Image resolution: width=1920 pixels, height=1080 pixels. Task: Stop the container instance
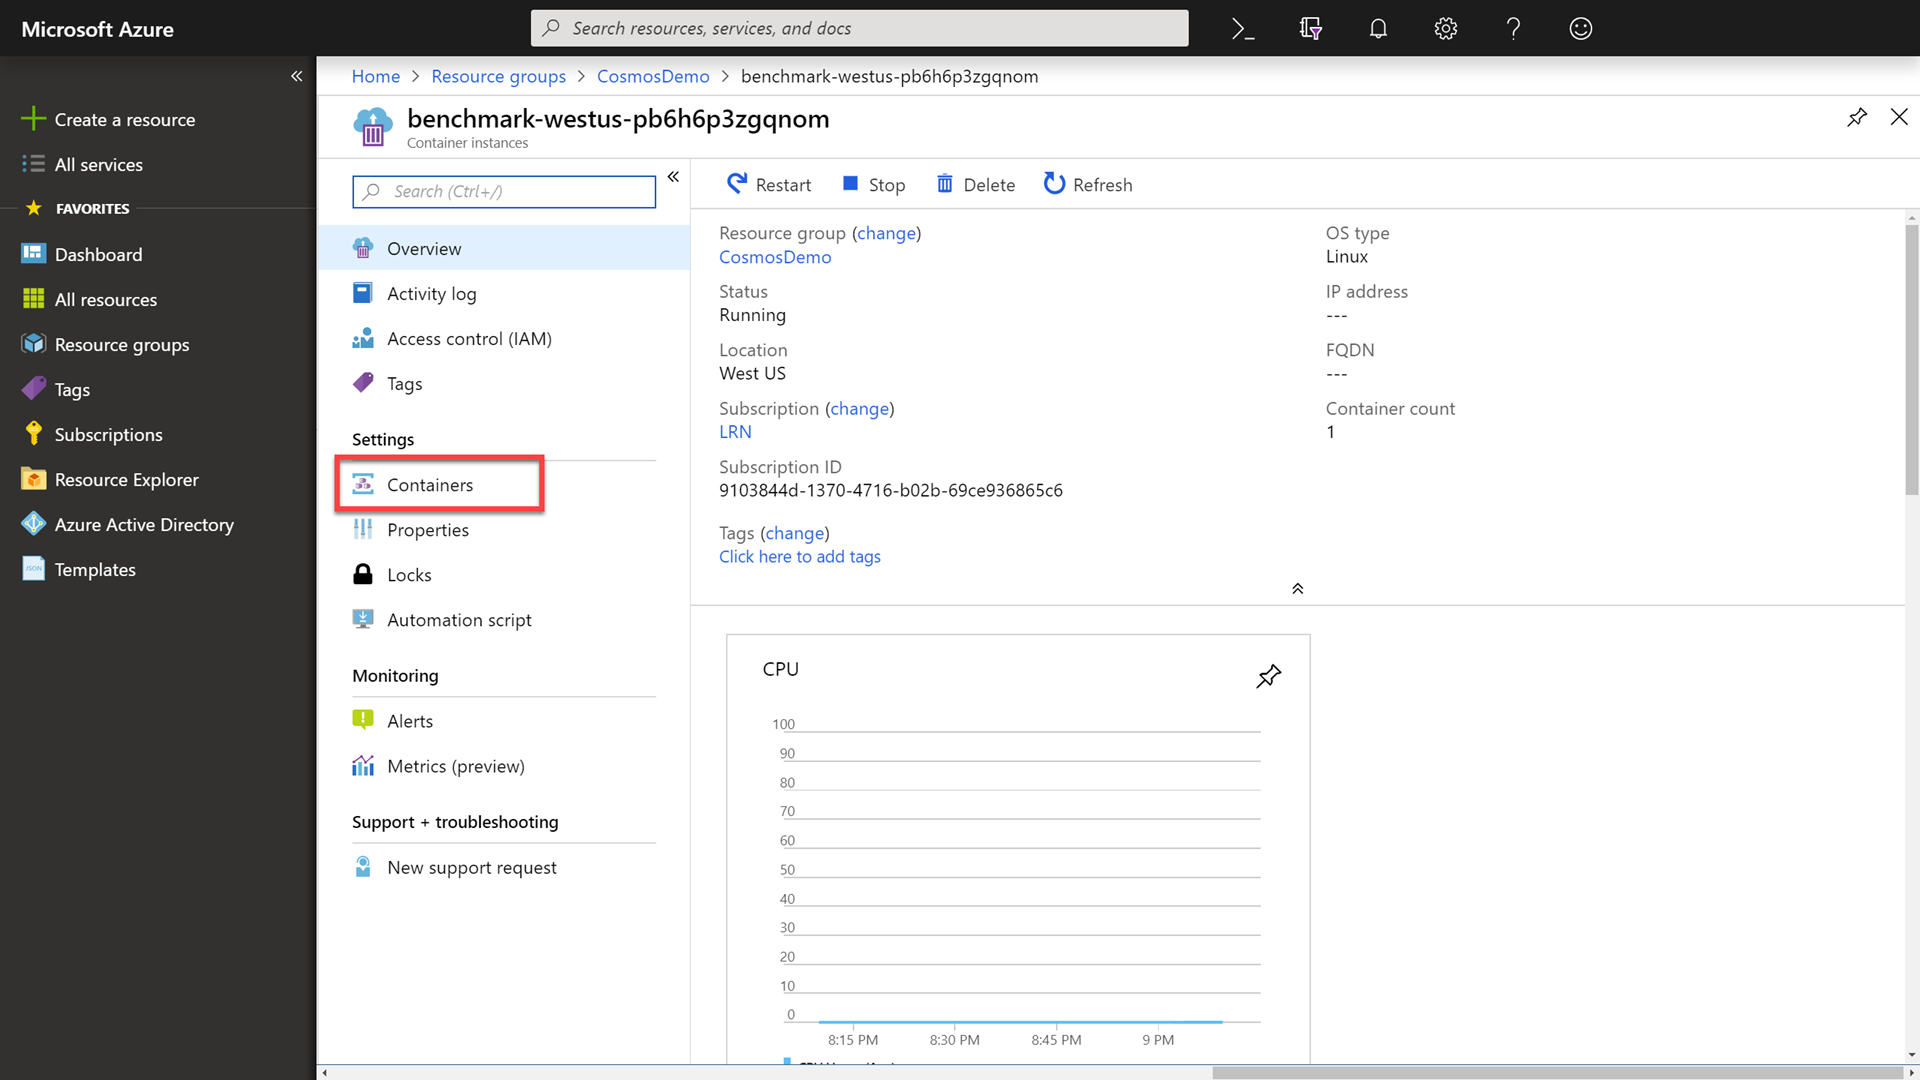click(873, 184)
